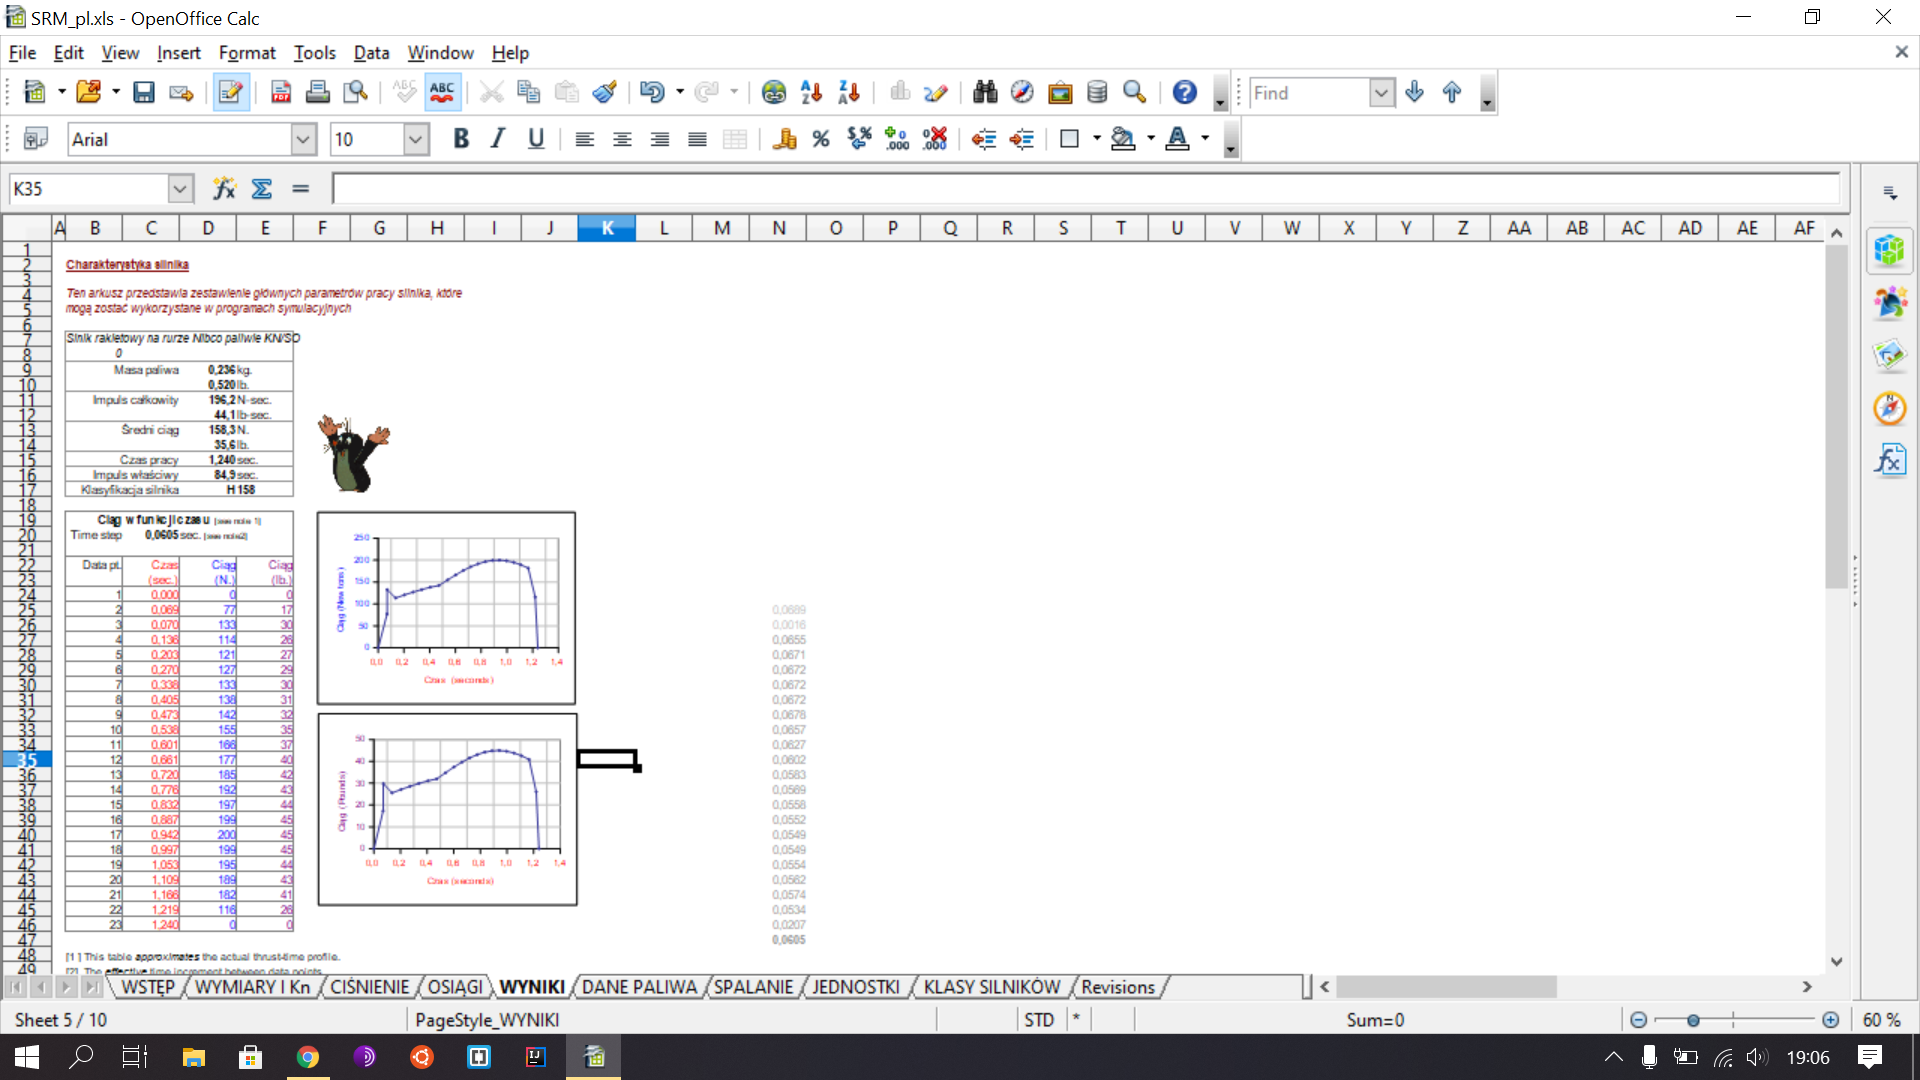Viewport: 1920px width, 1080px height.
Task: Click the Save document icon
Action: click(x=144, y=93)
